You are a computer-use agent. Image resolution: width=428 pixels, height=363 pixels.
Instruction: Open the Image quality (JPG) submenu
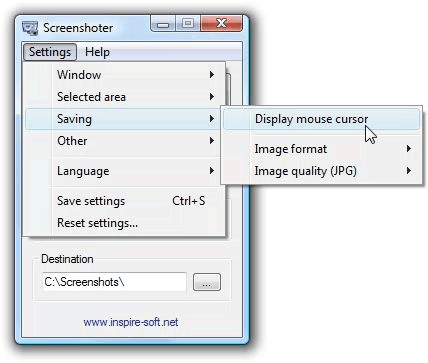point(321,171)
